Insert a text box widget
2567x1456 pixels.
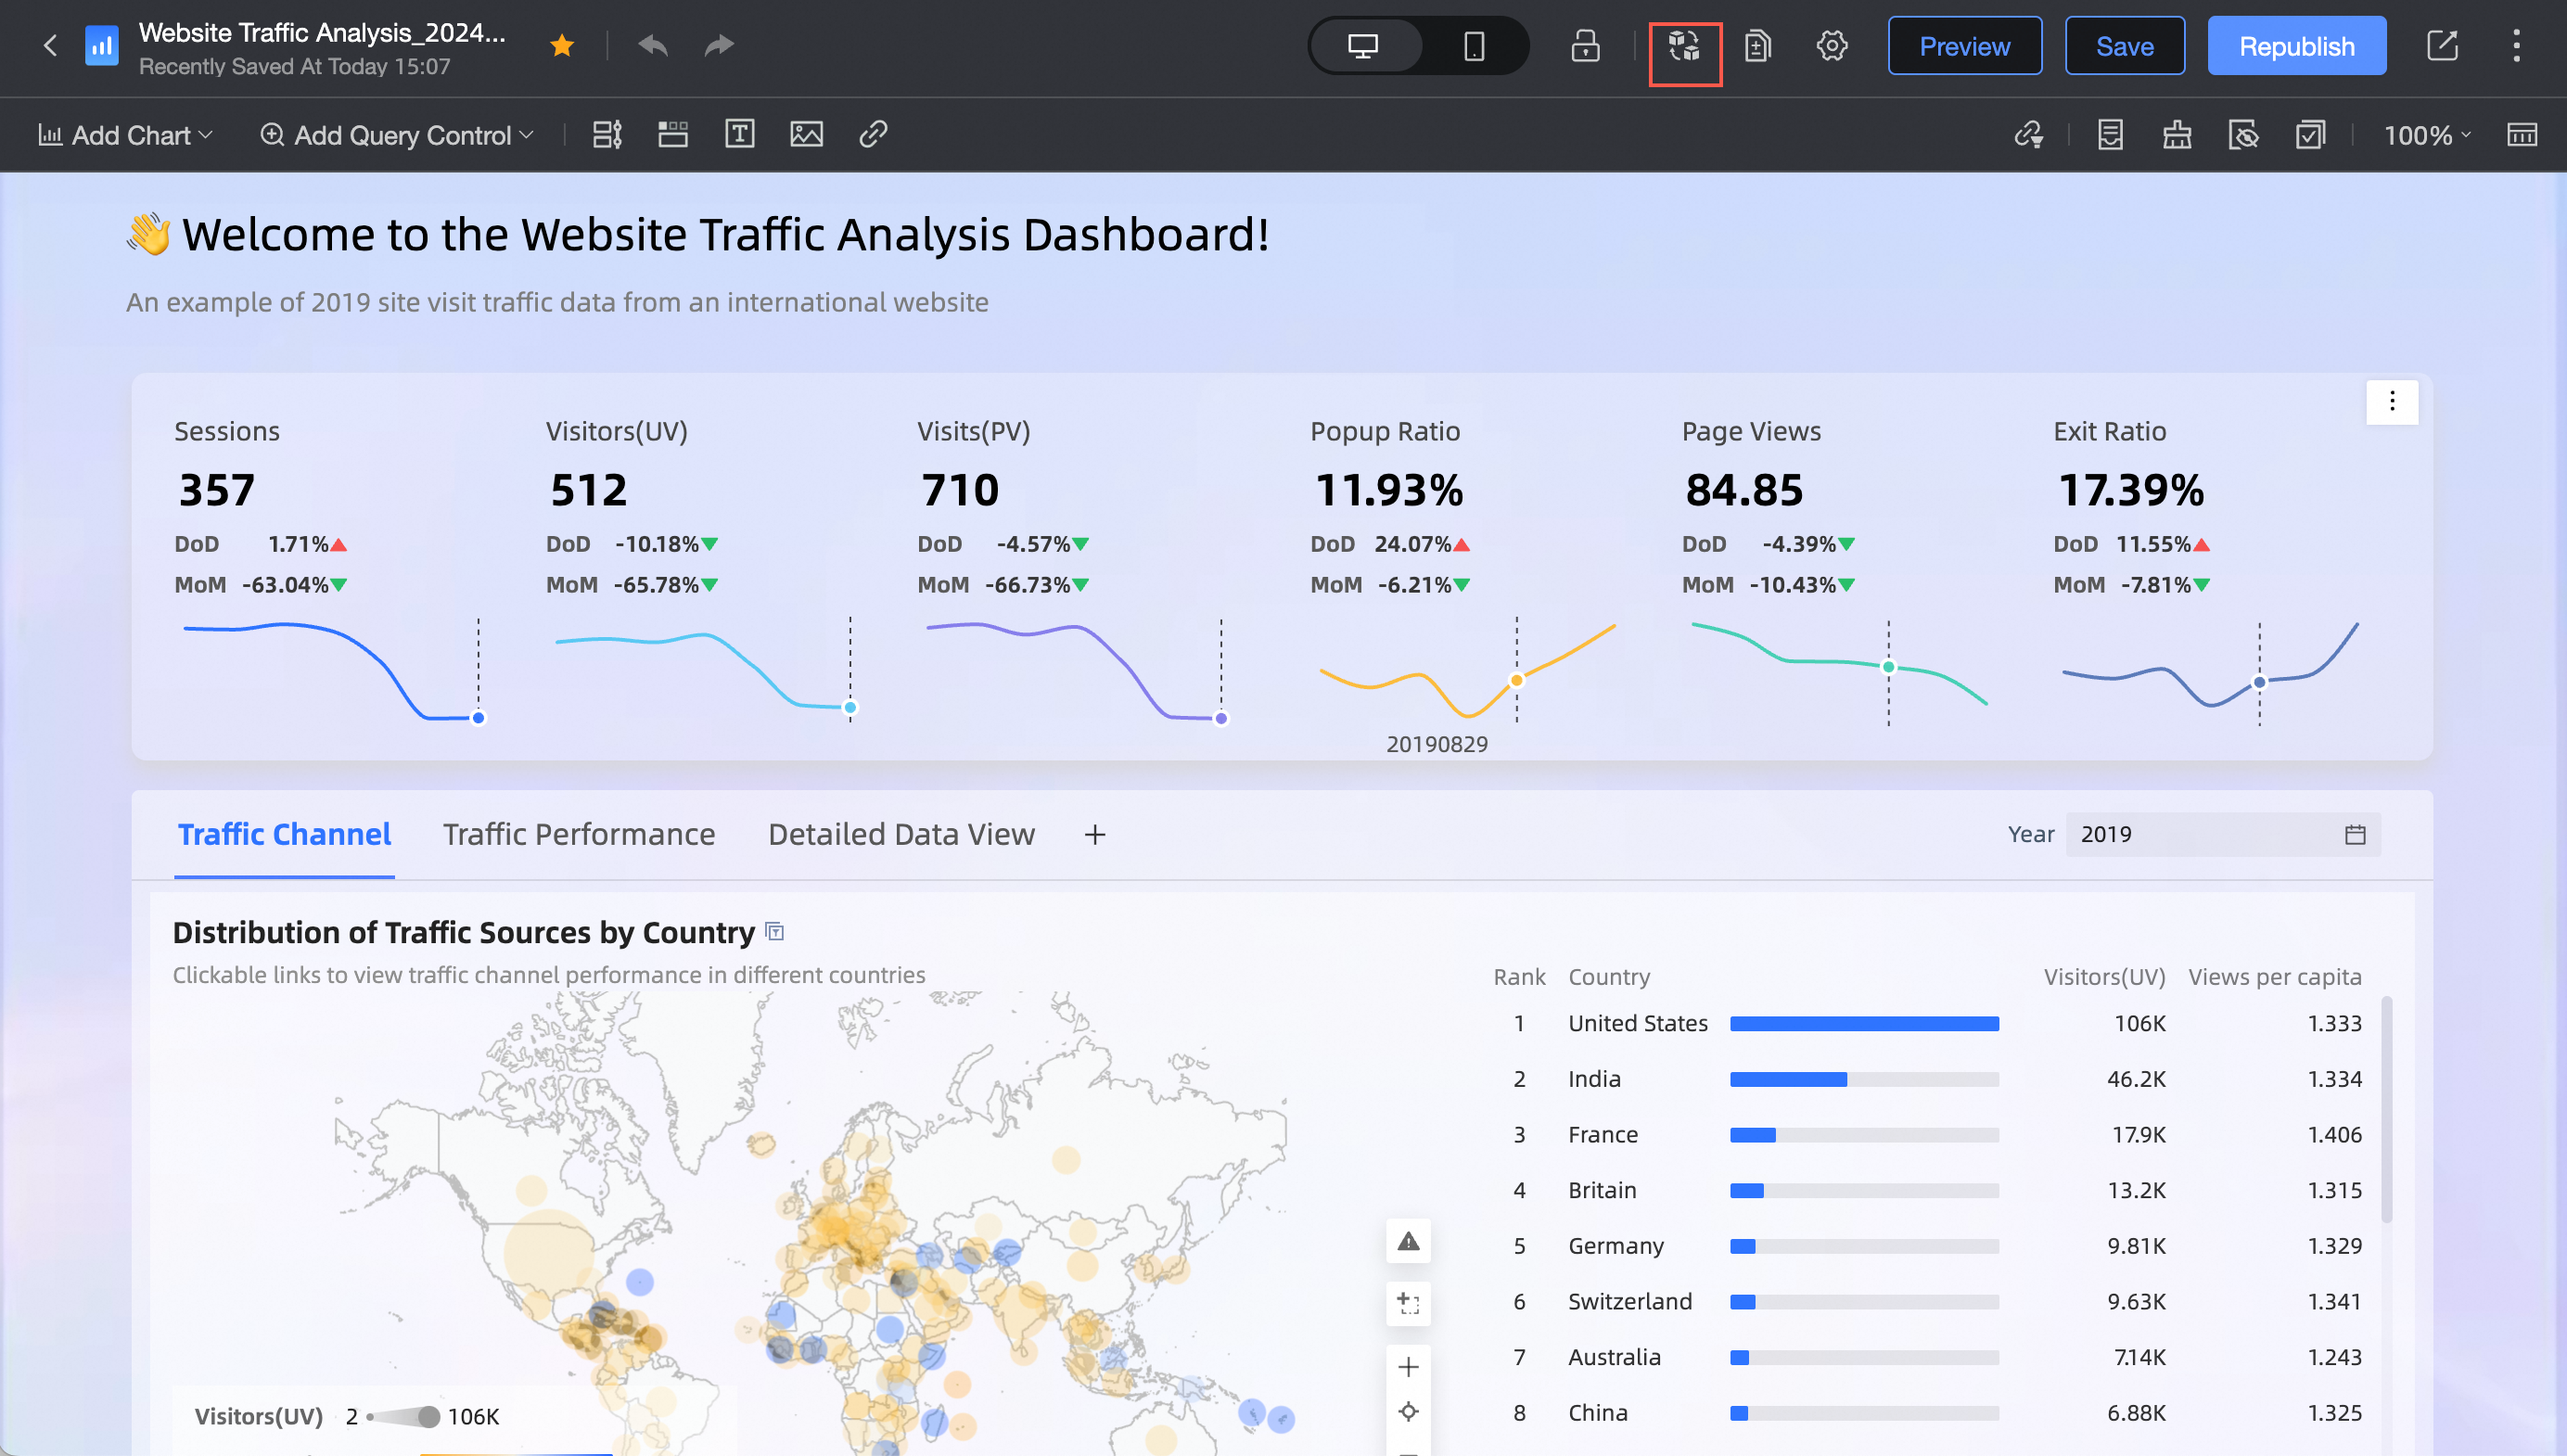click(739, 134)
